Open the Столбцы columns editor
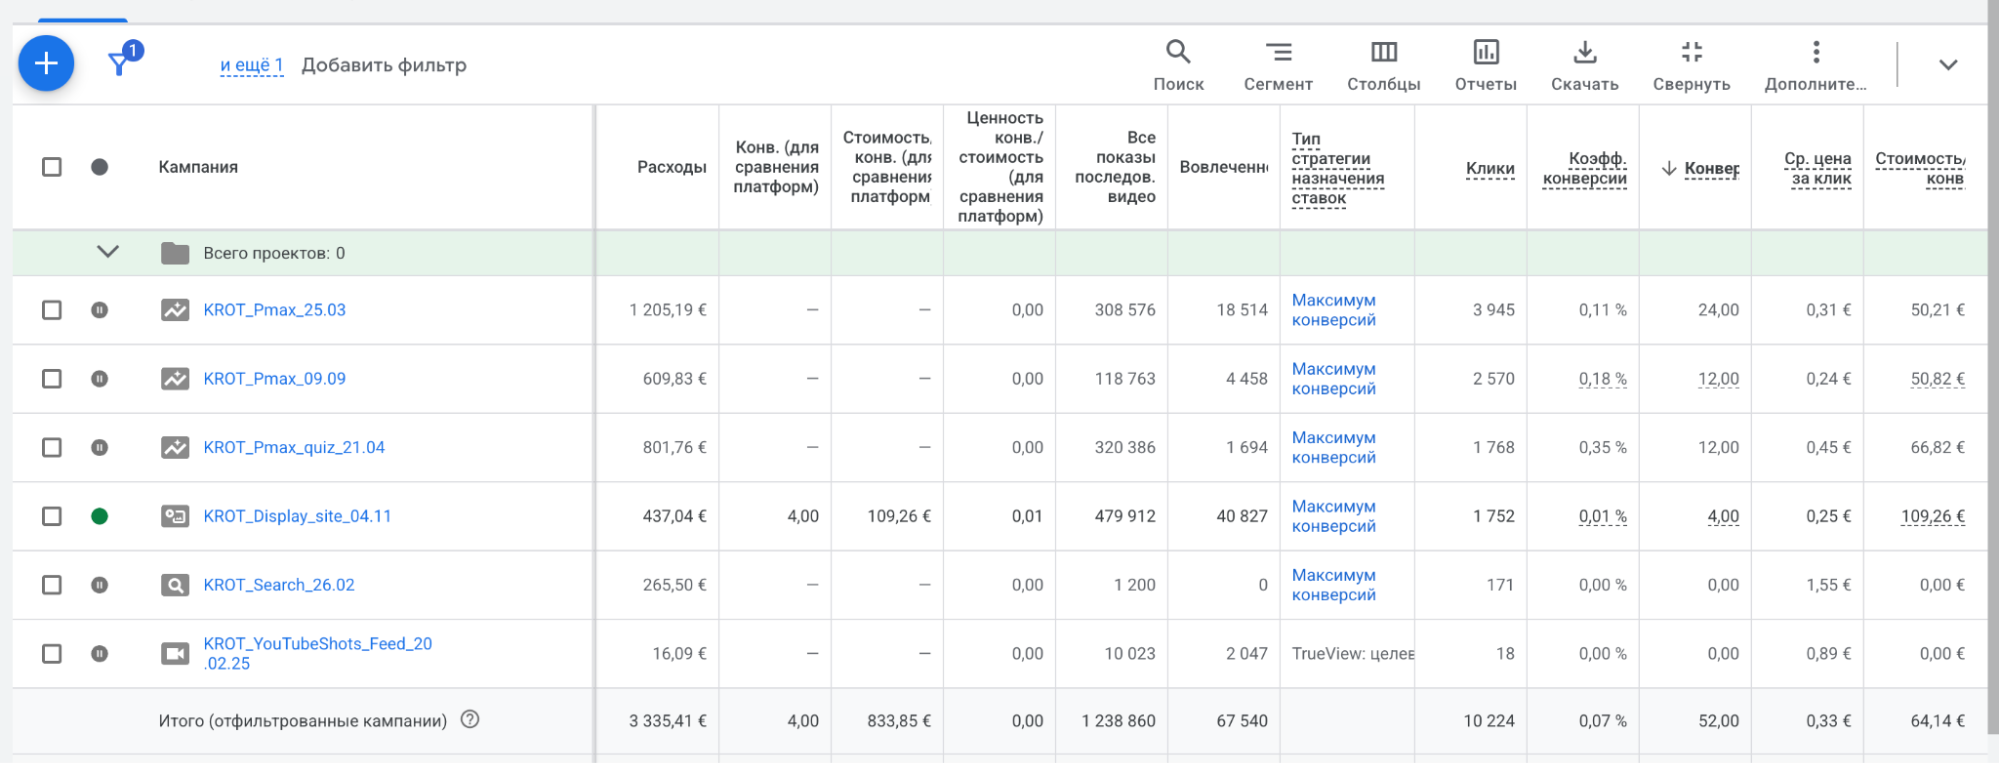 click(x=1383, y=65)
